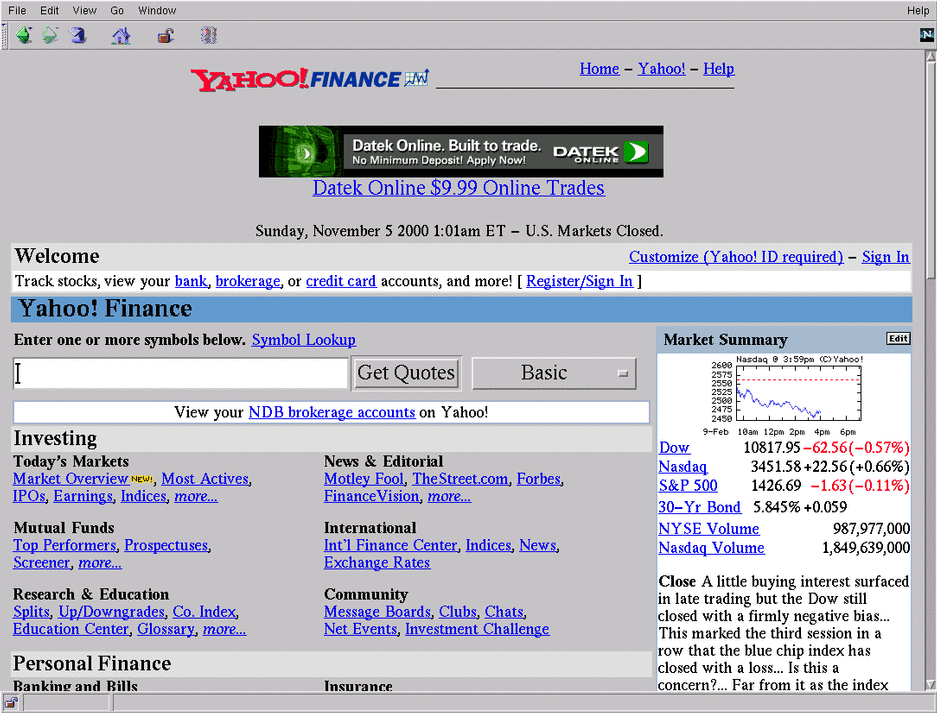Follow the Home link in header
937x713 pixels.
click(599, 69)
